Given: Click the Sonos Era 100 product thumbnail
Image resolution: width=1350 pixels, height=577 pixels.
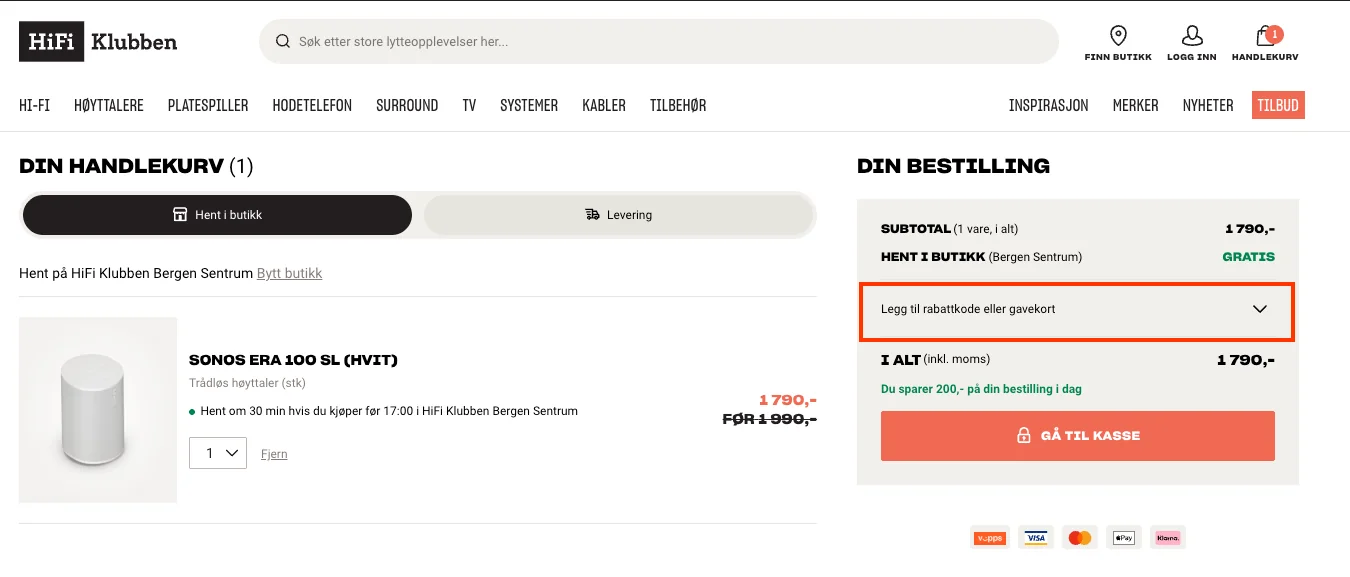Looking at the screenshot, I should coord(98,410).
